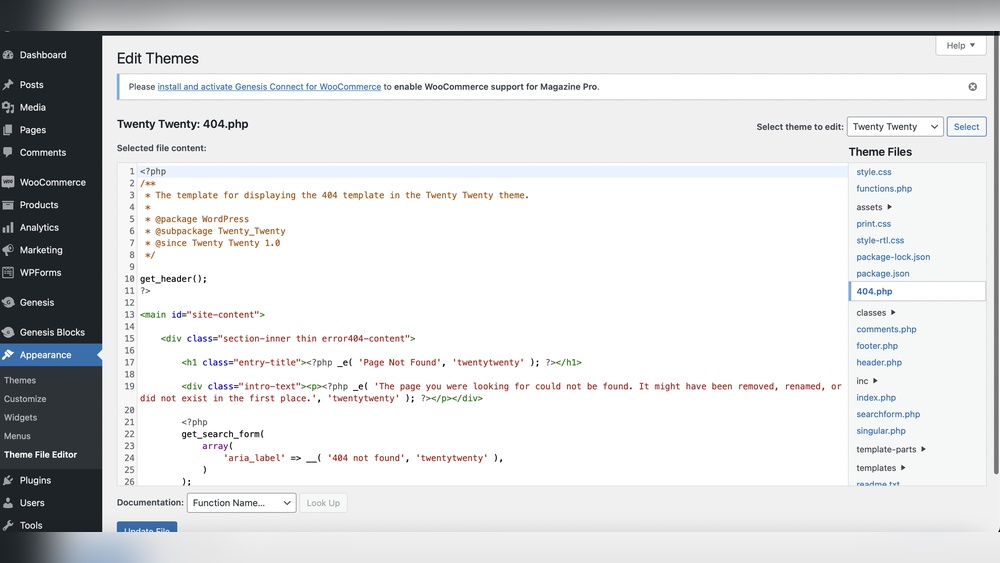This screenshot has width=1000, height=563.
Task: Click the Analytics bar chart icon
Action: coord(8,228)
